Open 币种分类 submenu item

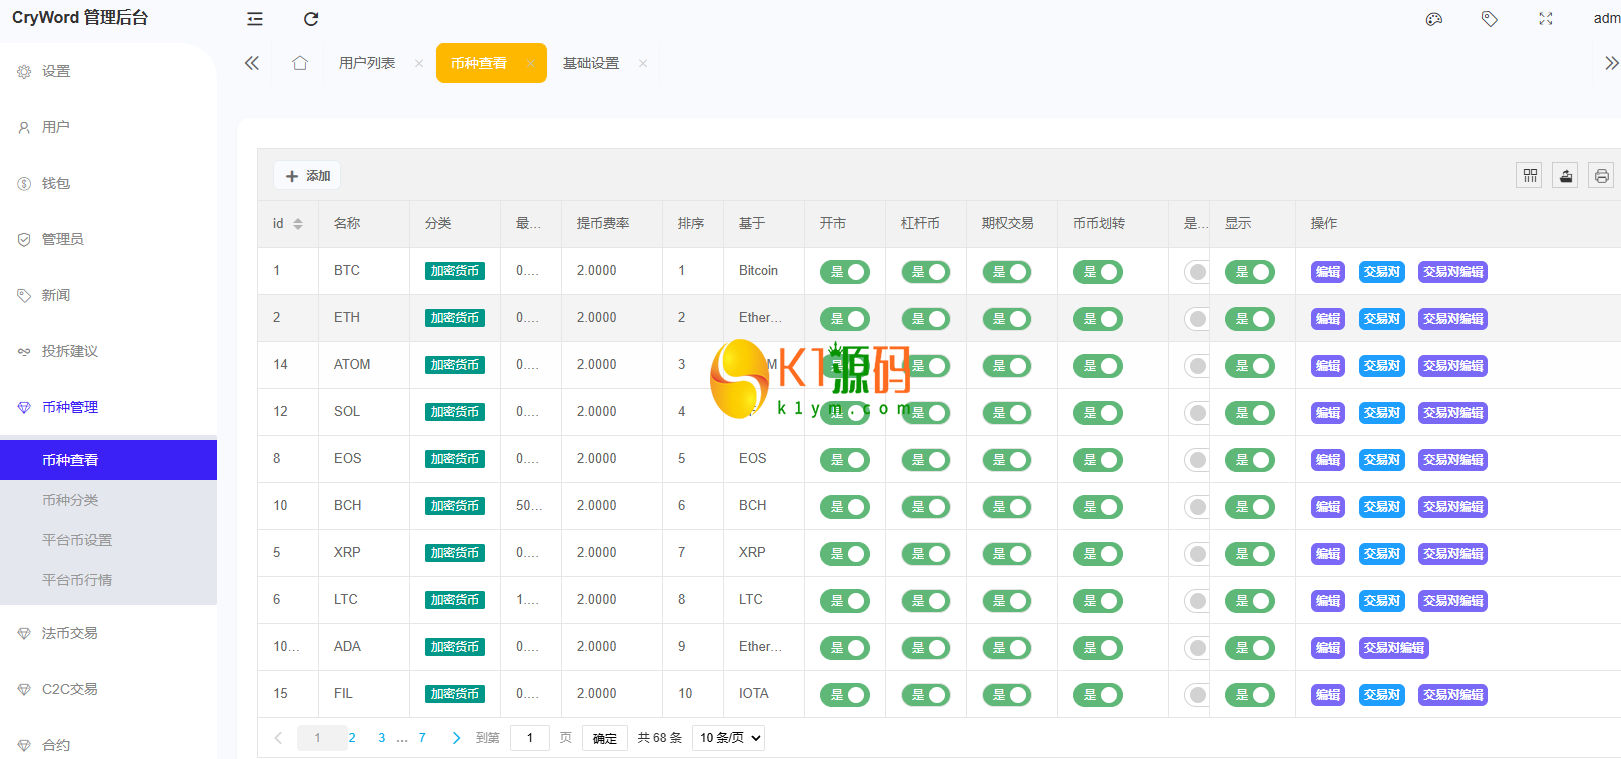click(x=108, y=500)
